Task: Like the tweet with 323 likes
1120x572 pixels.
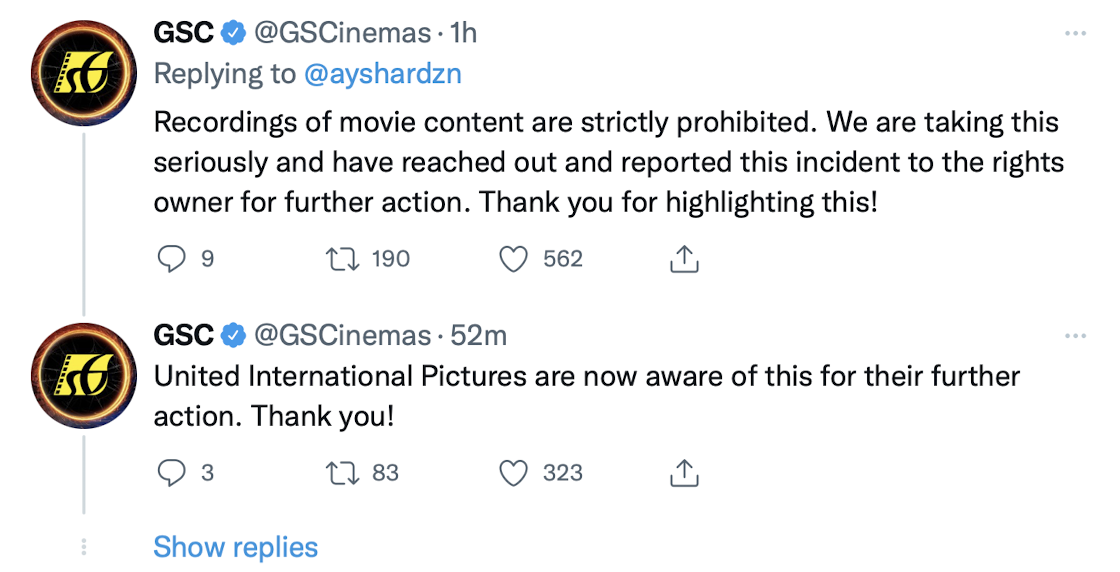Action: point(513,473)
